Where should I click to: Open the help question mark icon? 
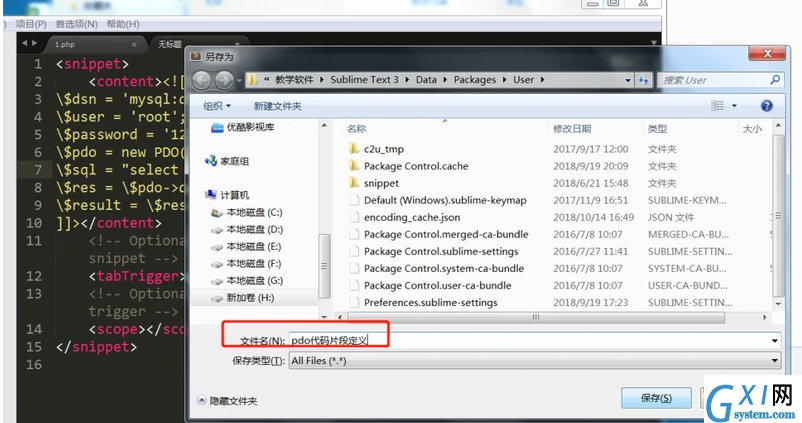[766, 106]
